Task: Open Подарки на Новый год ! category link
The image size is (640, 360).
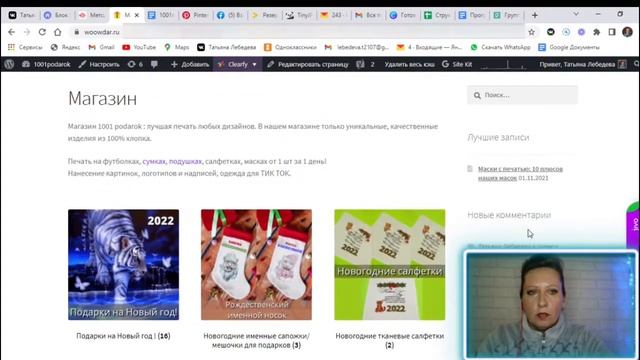Action: [123, 336]
